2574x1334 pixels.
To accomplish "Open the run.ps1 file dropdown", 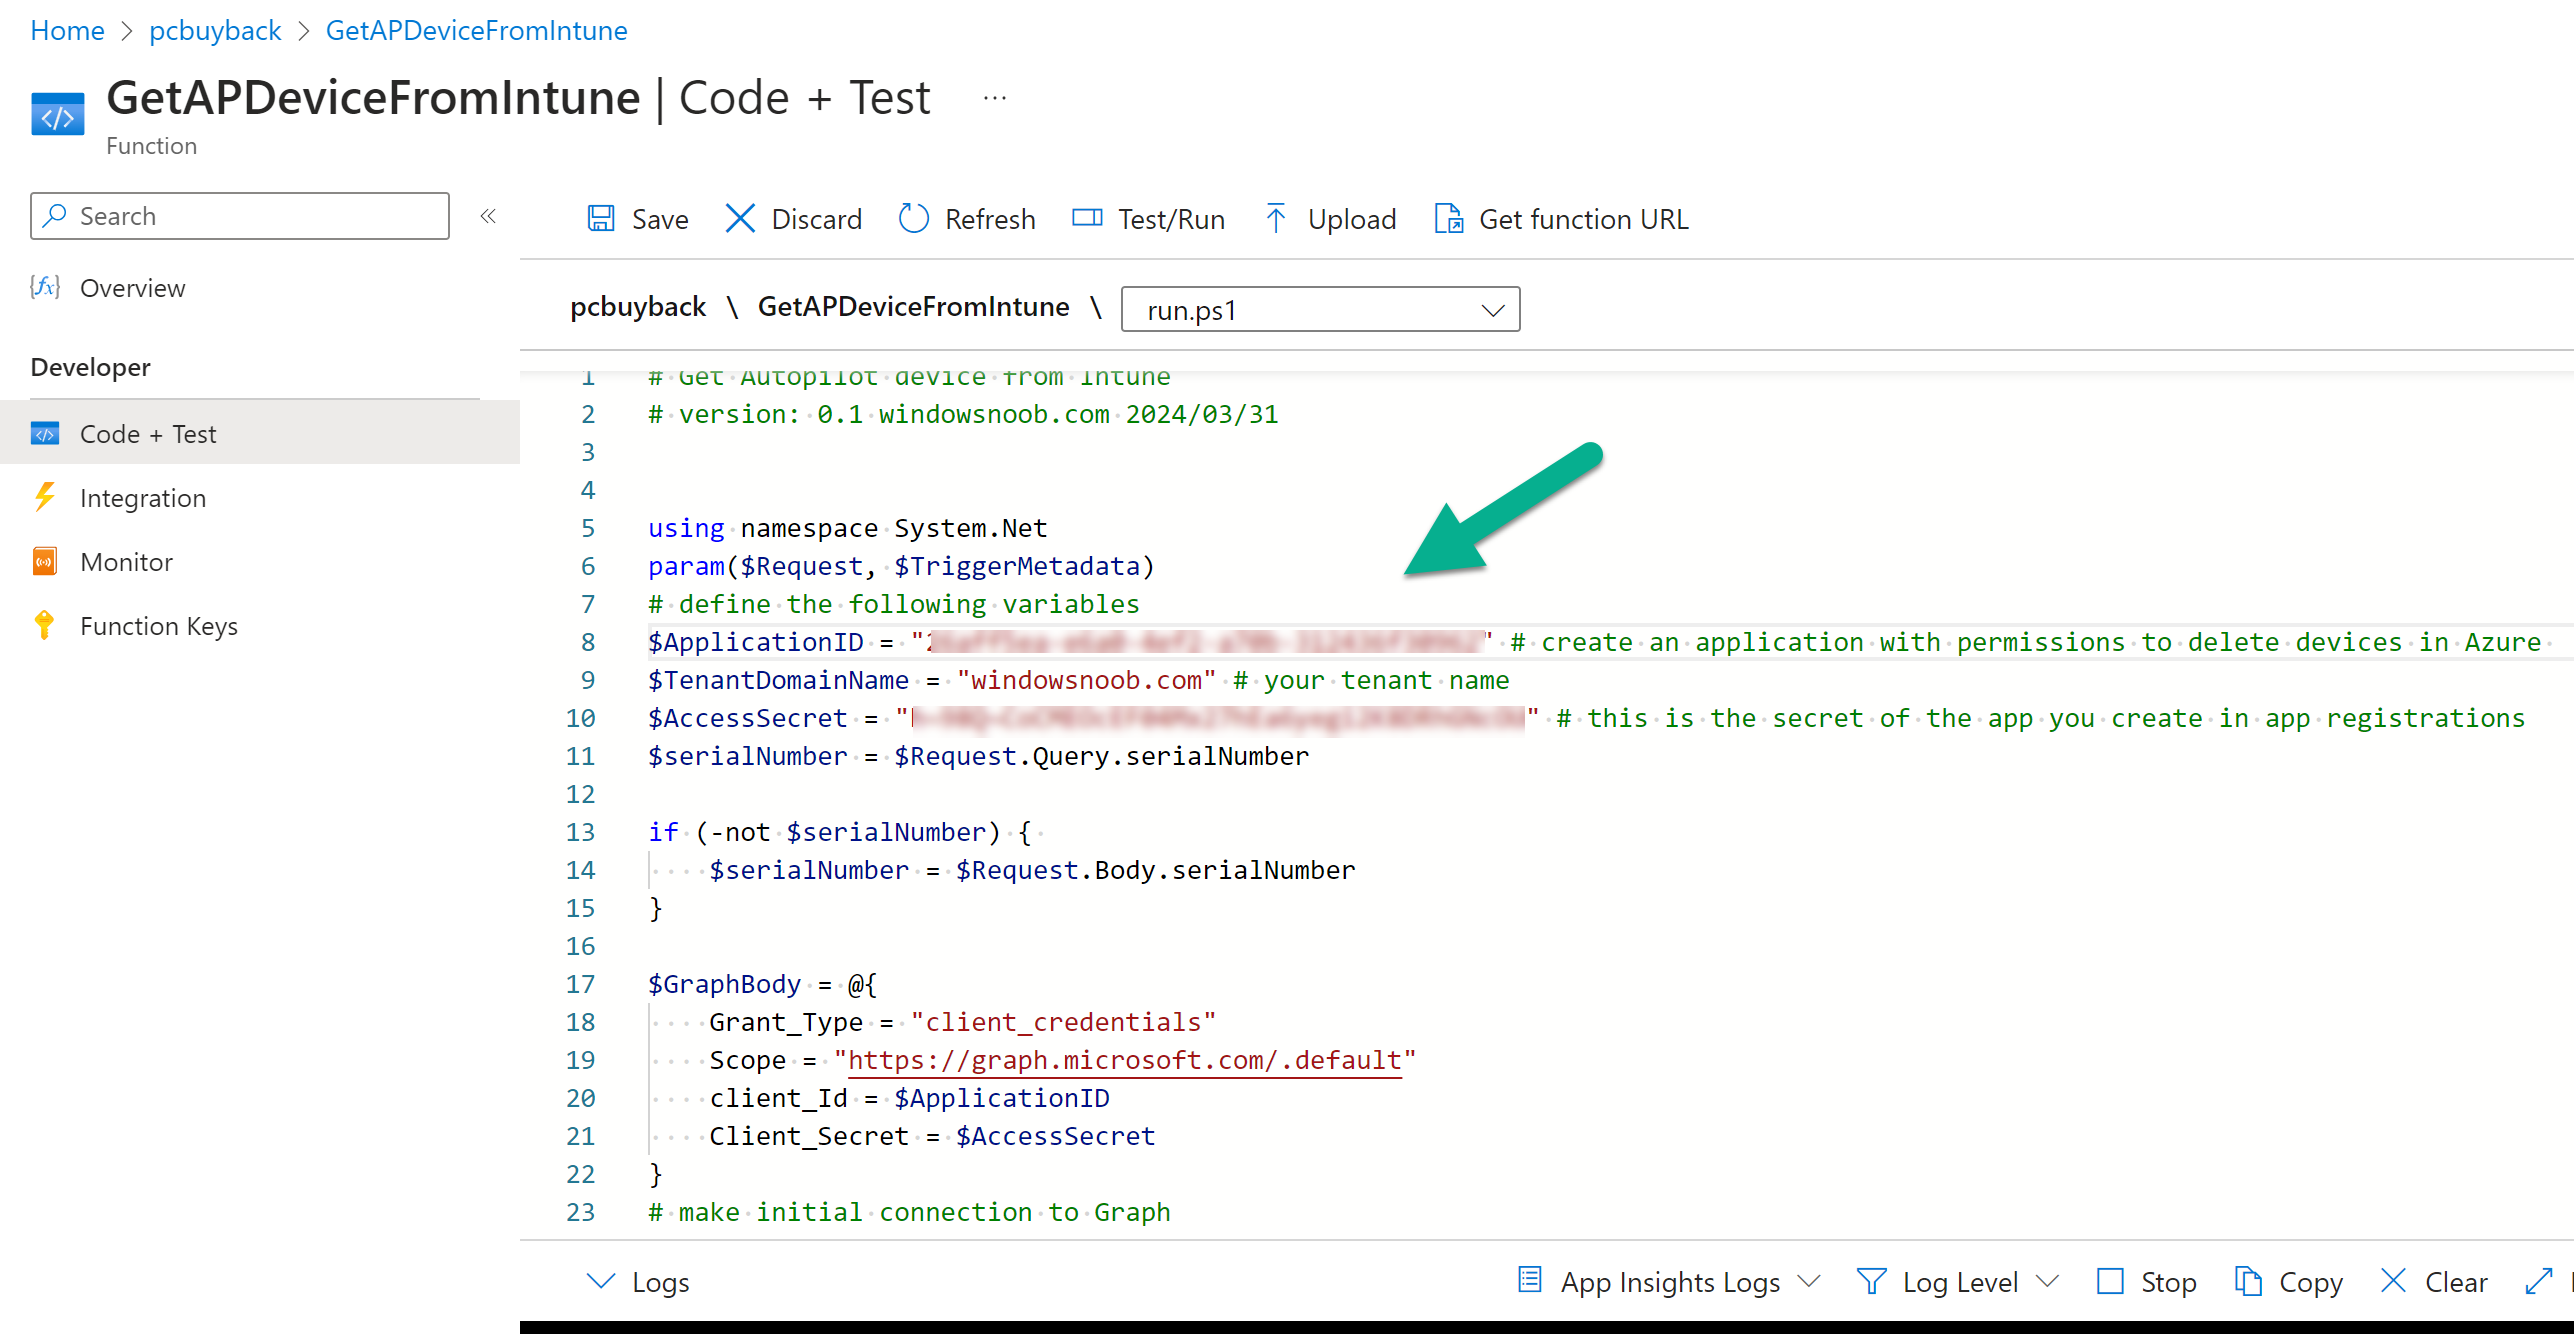I will coord(1321,310).
